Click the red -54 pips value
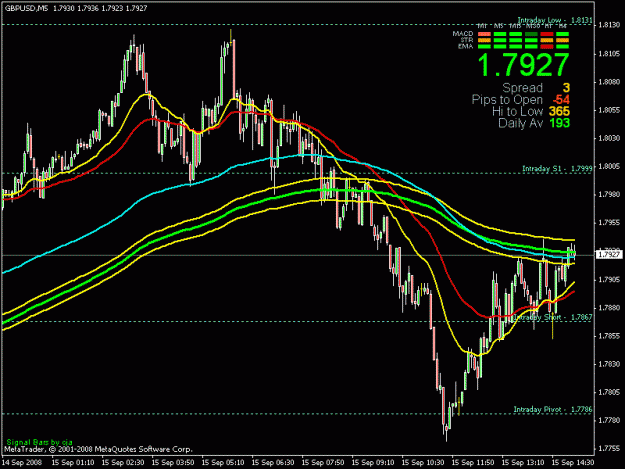The width and height of the screenshot is (625, 469). (561, 100)
